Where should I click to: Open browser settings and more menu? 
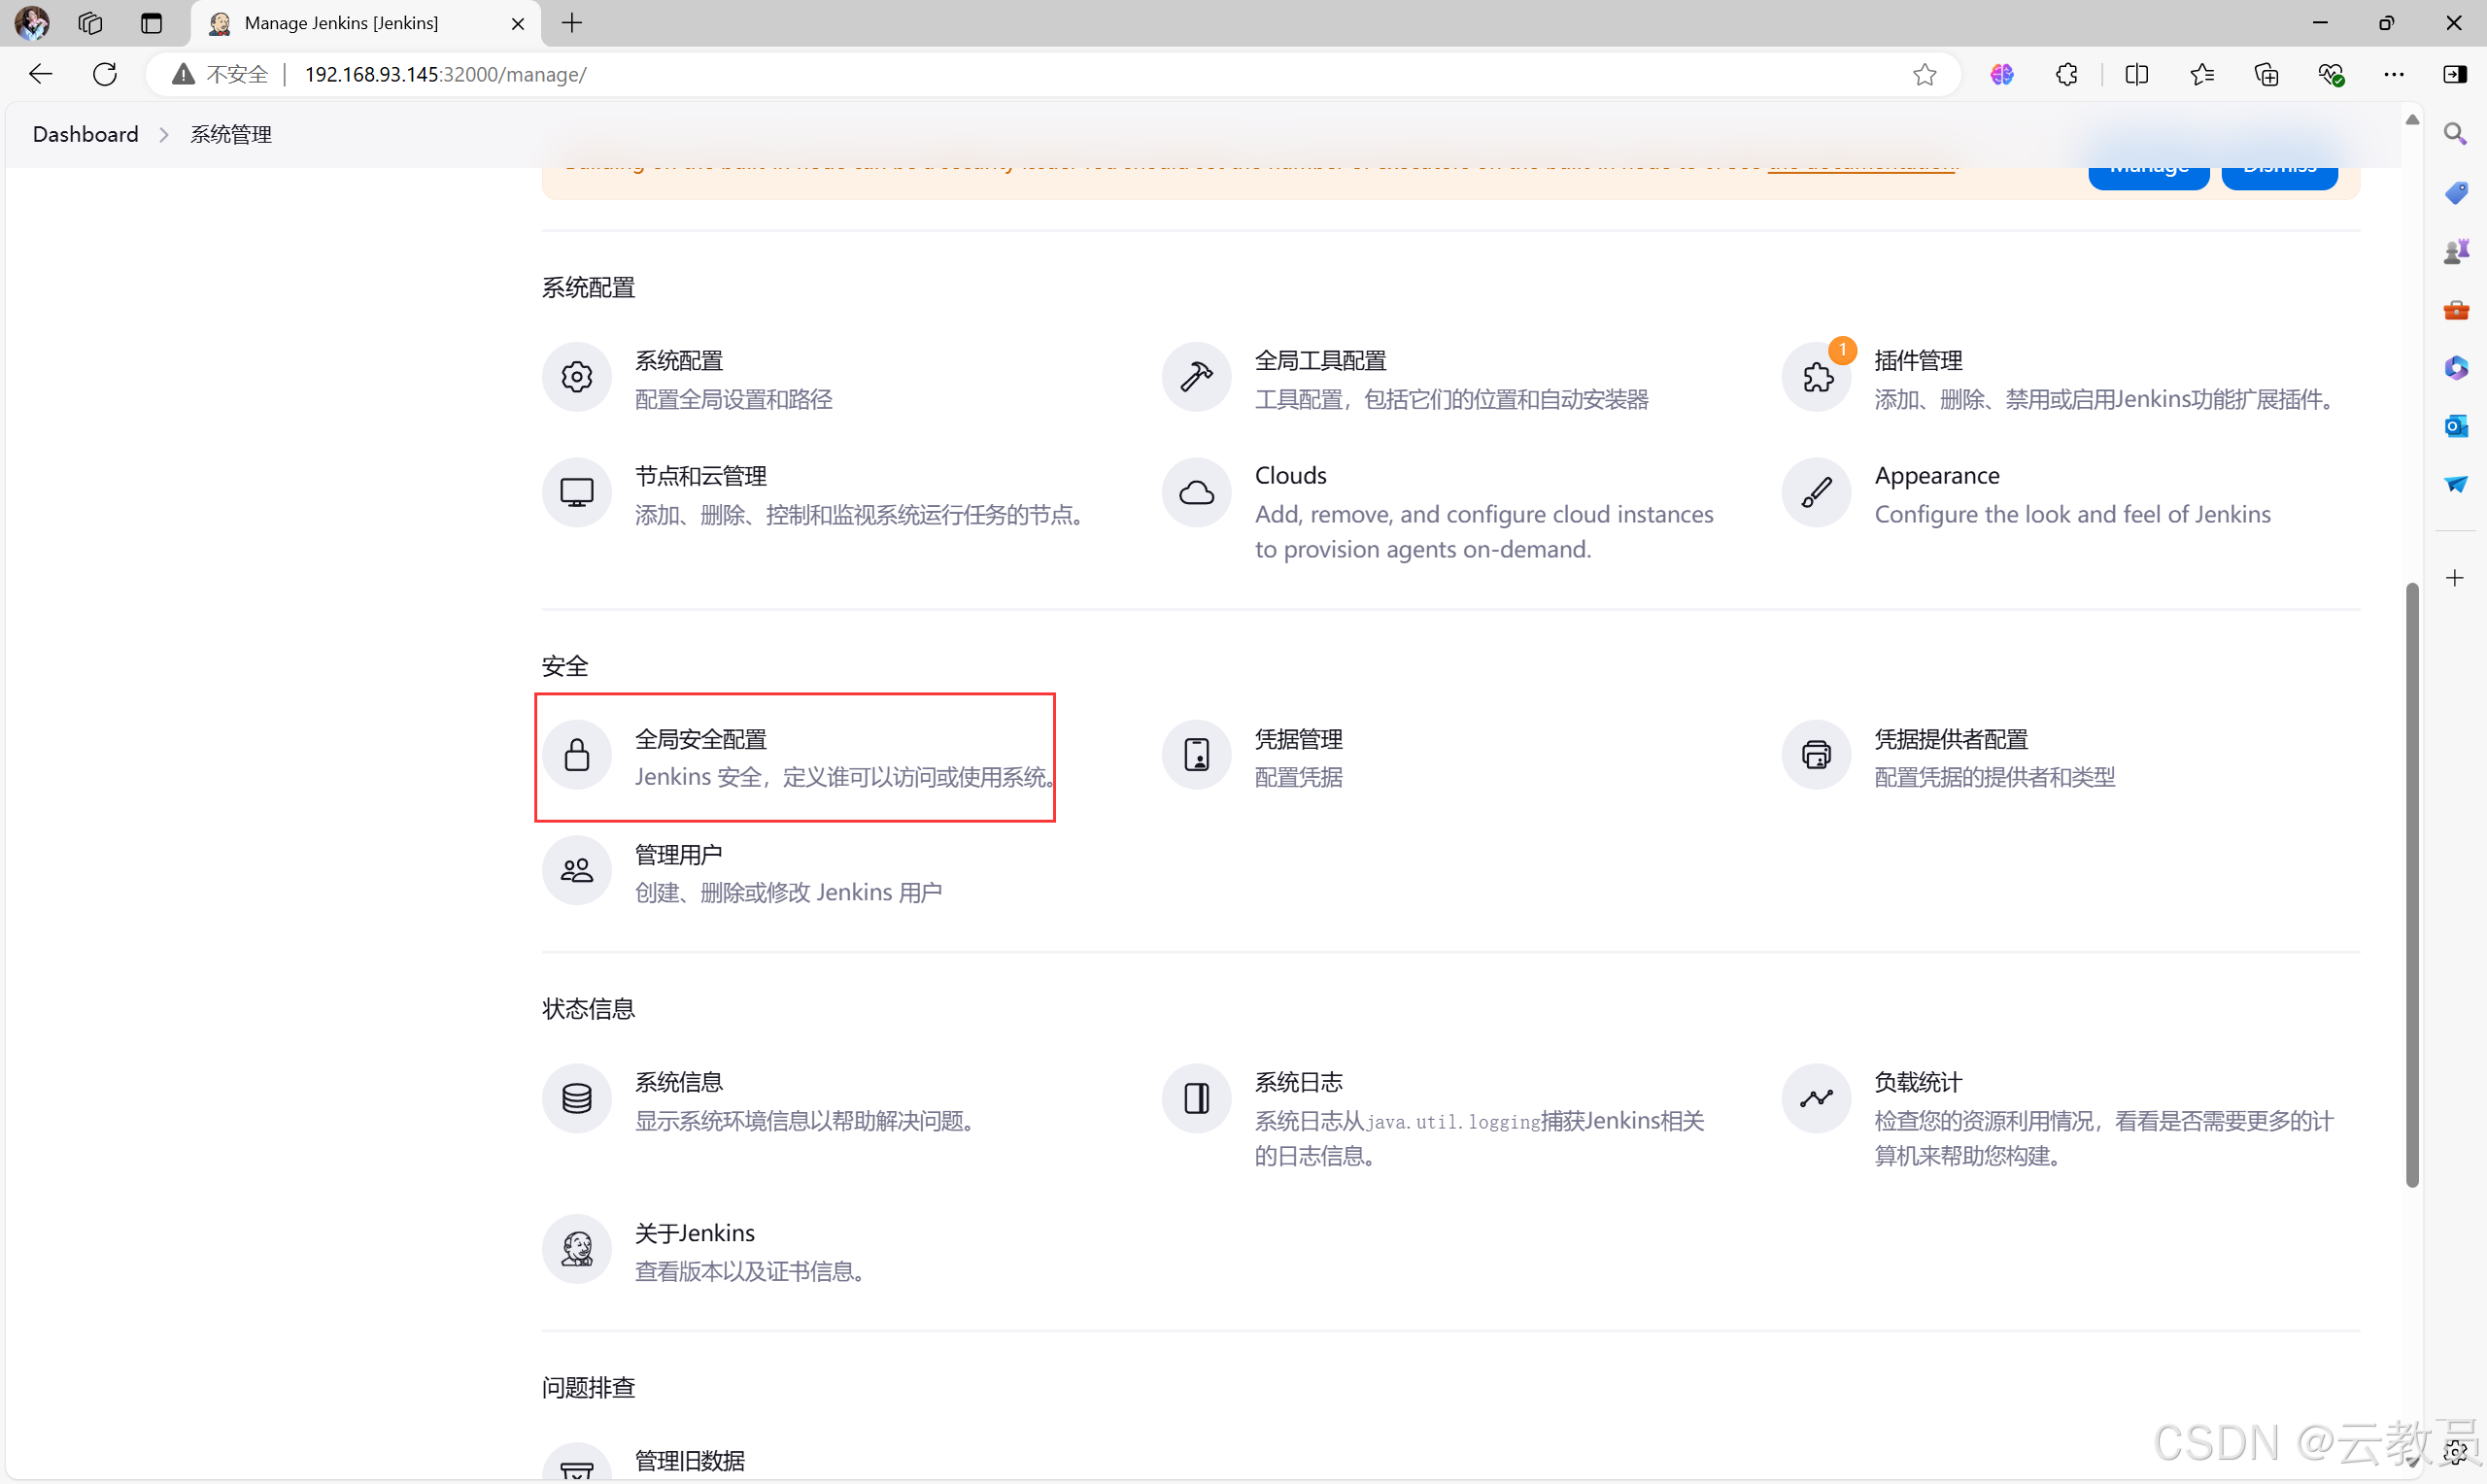[x=2393, y=74]
